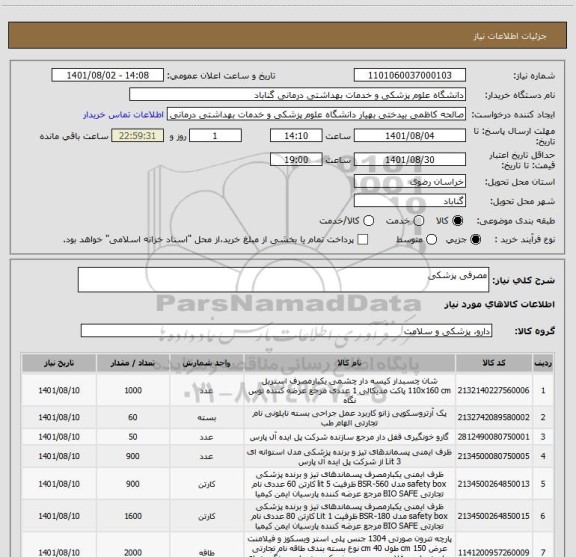The height and width of the screenshot is (557, 576).
Task: Click quantity 50 in row 3
Action: [133, 437]
